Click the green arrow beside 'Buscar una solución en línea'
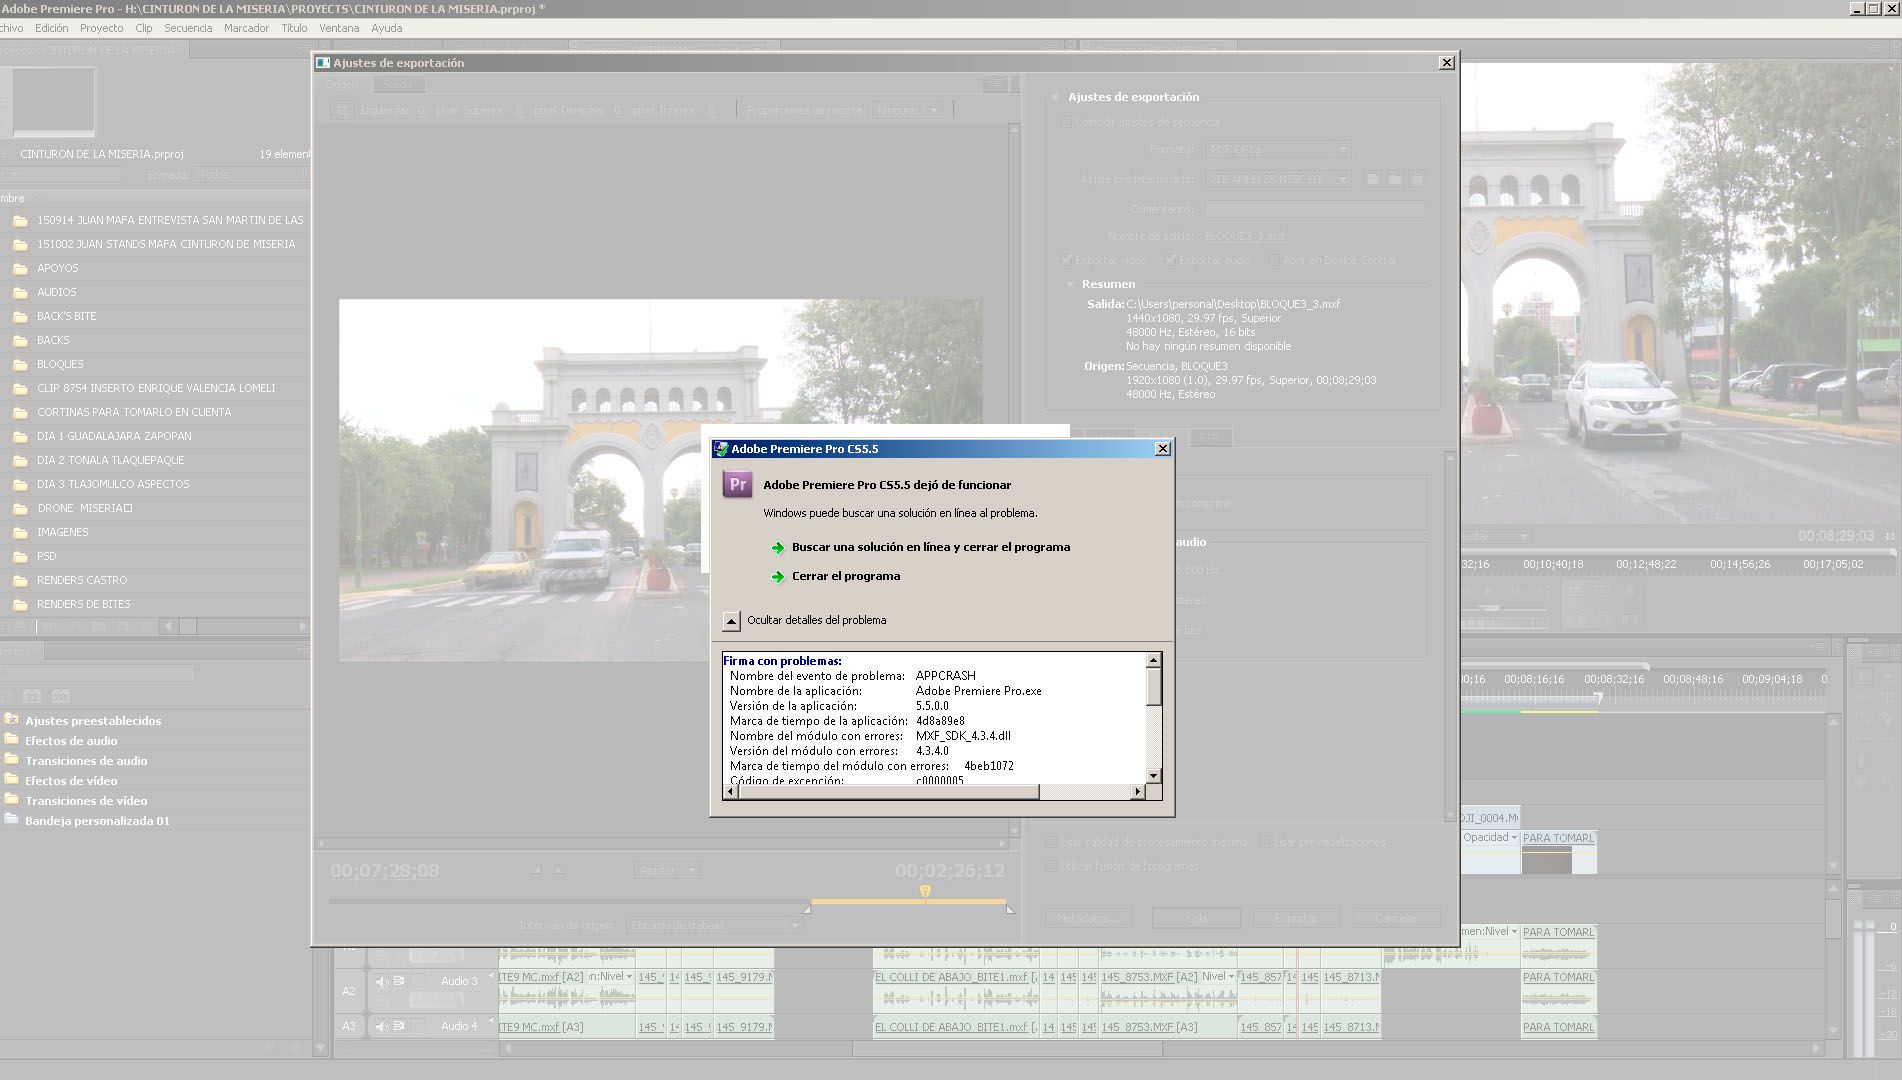Image resolution: width=1902 pixels, height=1080 pixels. click(778, 548)
